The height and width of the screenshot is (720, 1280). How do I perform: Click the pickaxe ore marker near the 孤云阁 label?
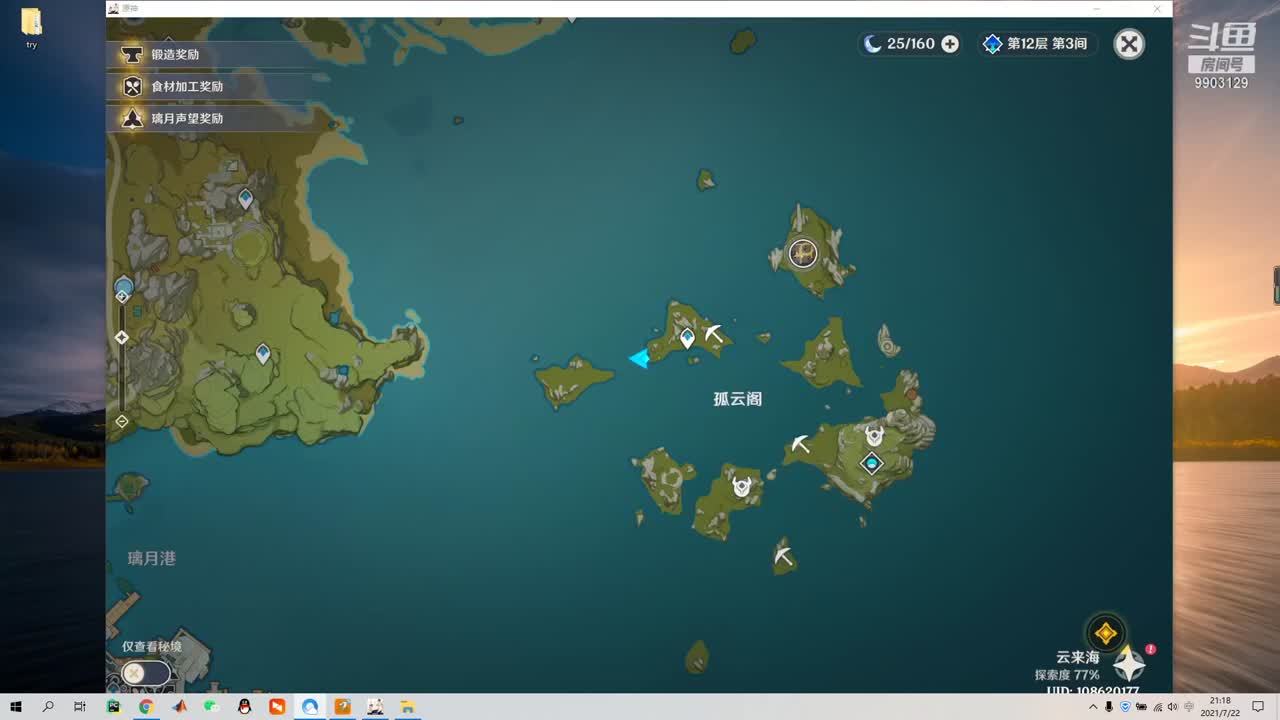tap(713, 333)
